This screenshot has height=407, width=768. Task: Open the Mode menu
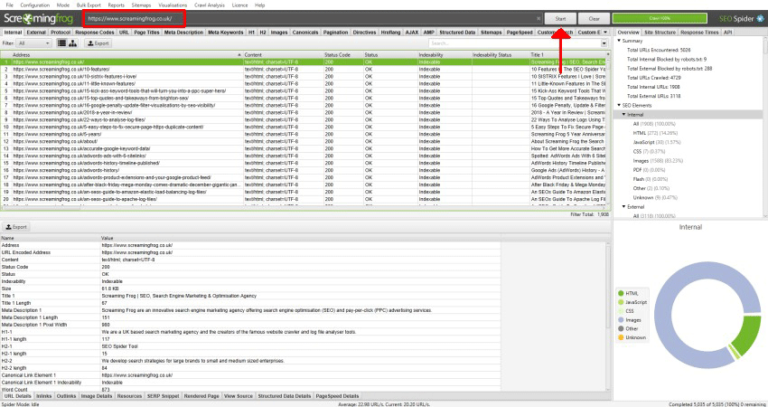(63, 5)
